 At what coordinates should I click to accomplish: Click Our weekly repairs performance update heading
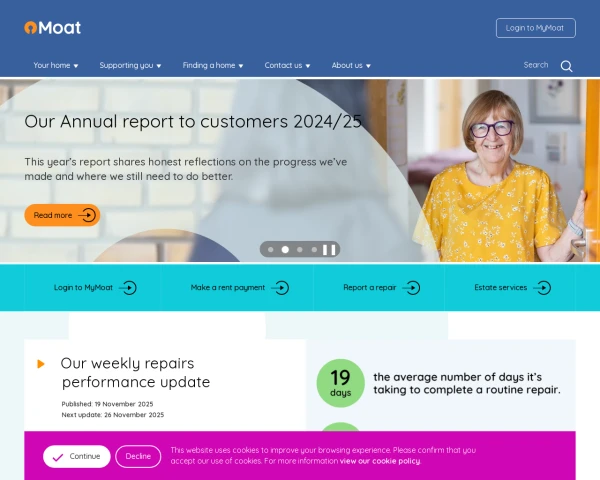click(x=135, y=372)
